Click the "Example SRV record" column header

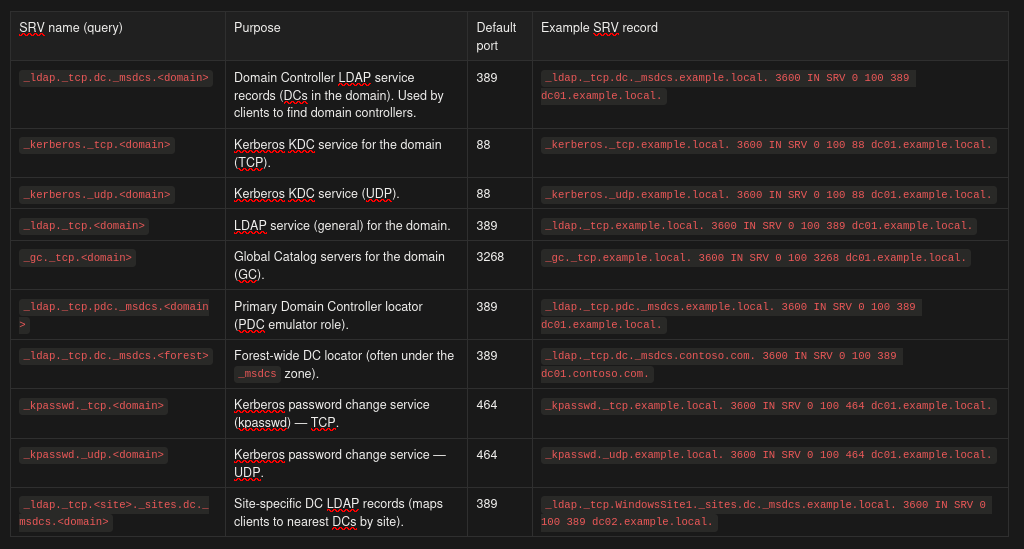[x=599, y=28]
